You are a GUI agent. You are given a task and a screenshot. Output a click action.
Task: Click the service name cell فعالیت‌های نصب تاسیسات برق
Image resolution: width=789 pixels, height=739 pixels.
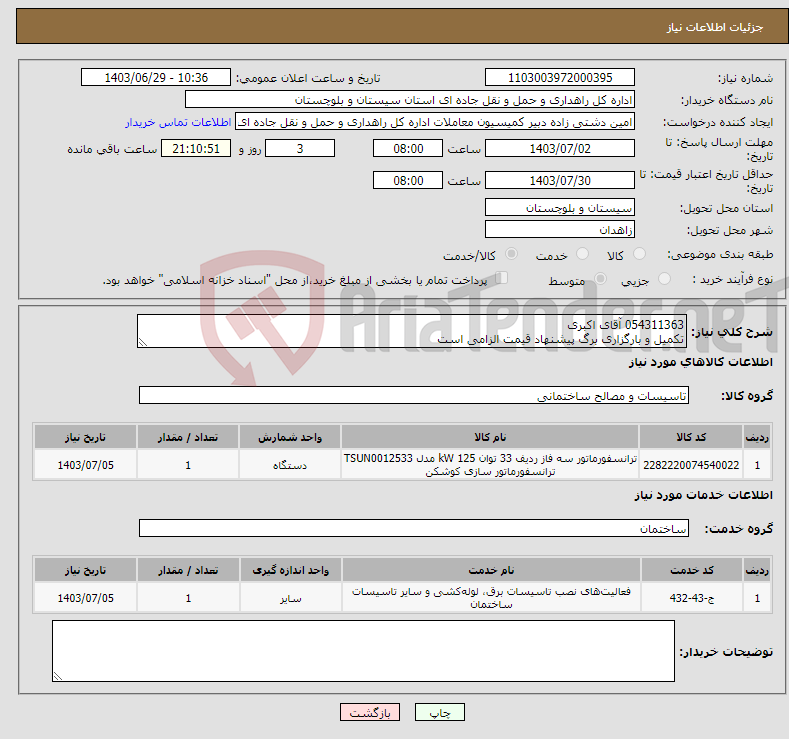point(491,598)
